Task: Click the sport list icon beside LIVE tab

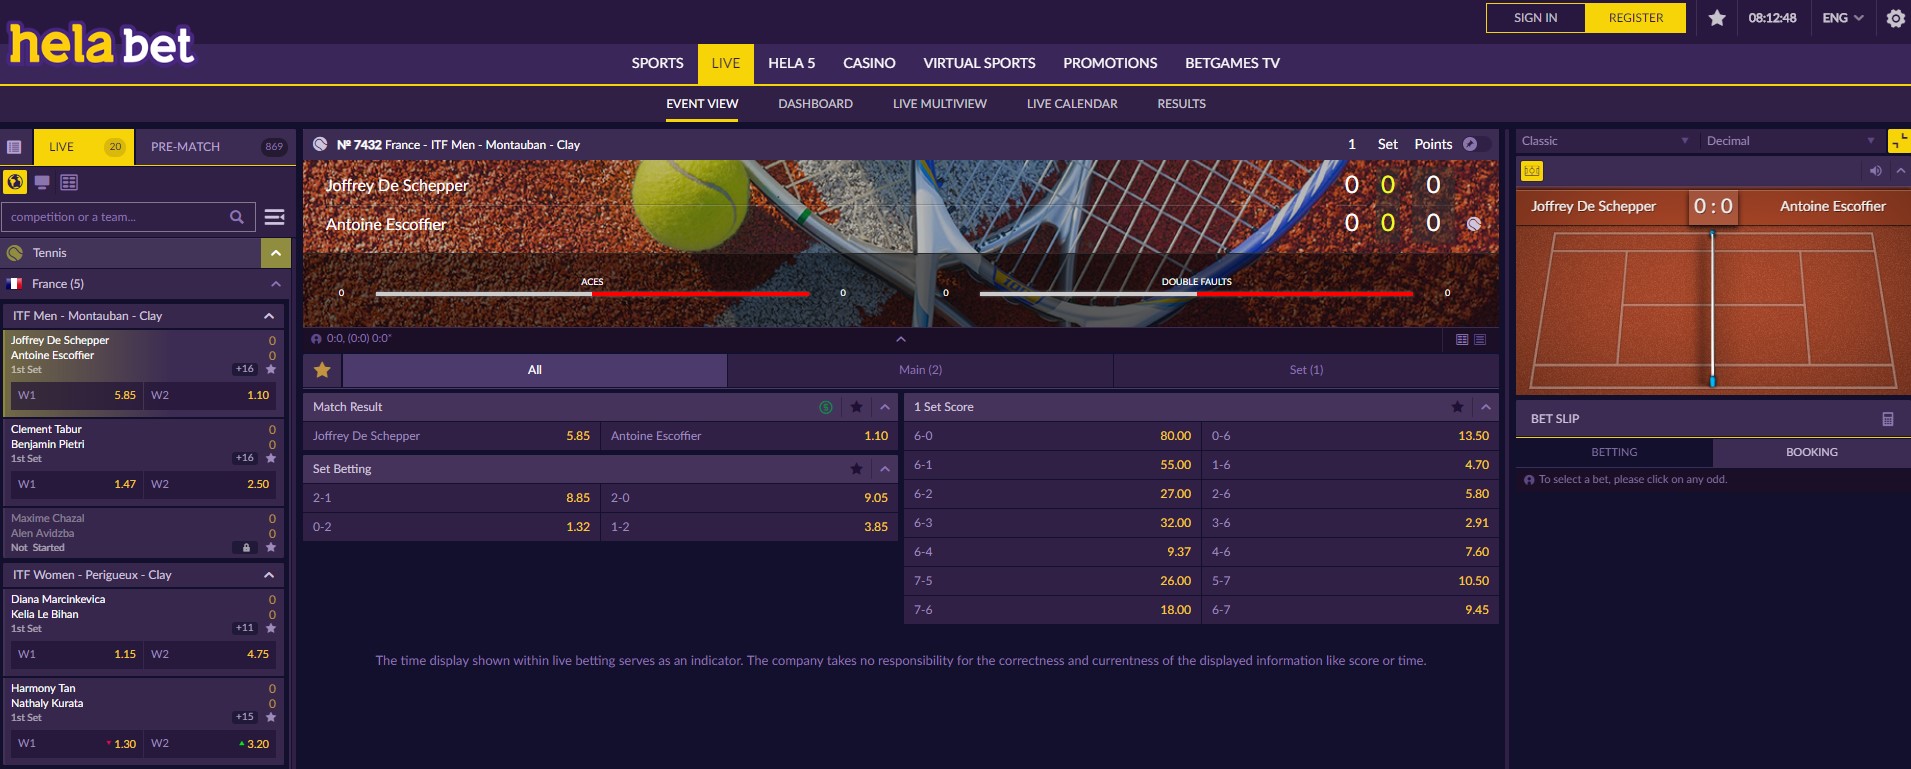Action: coord(15,147)
